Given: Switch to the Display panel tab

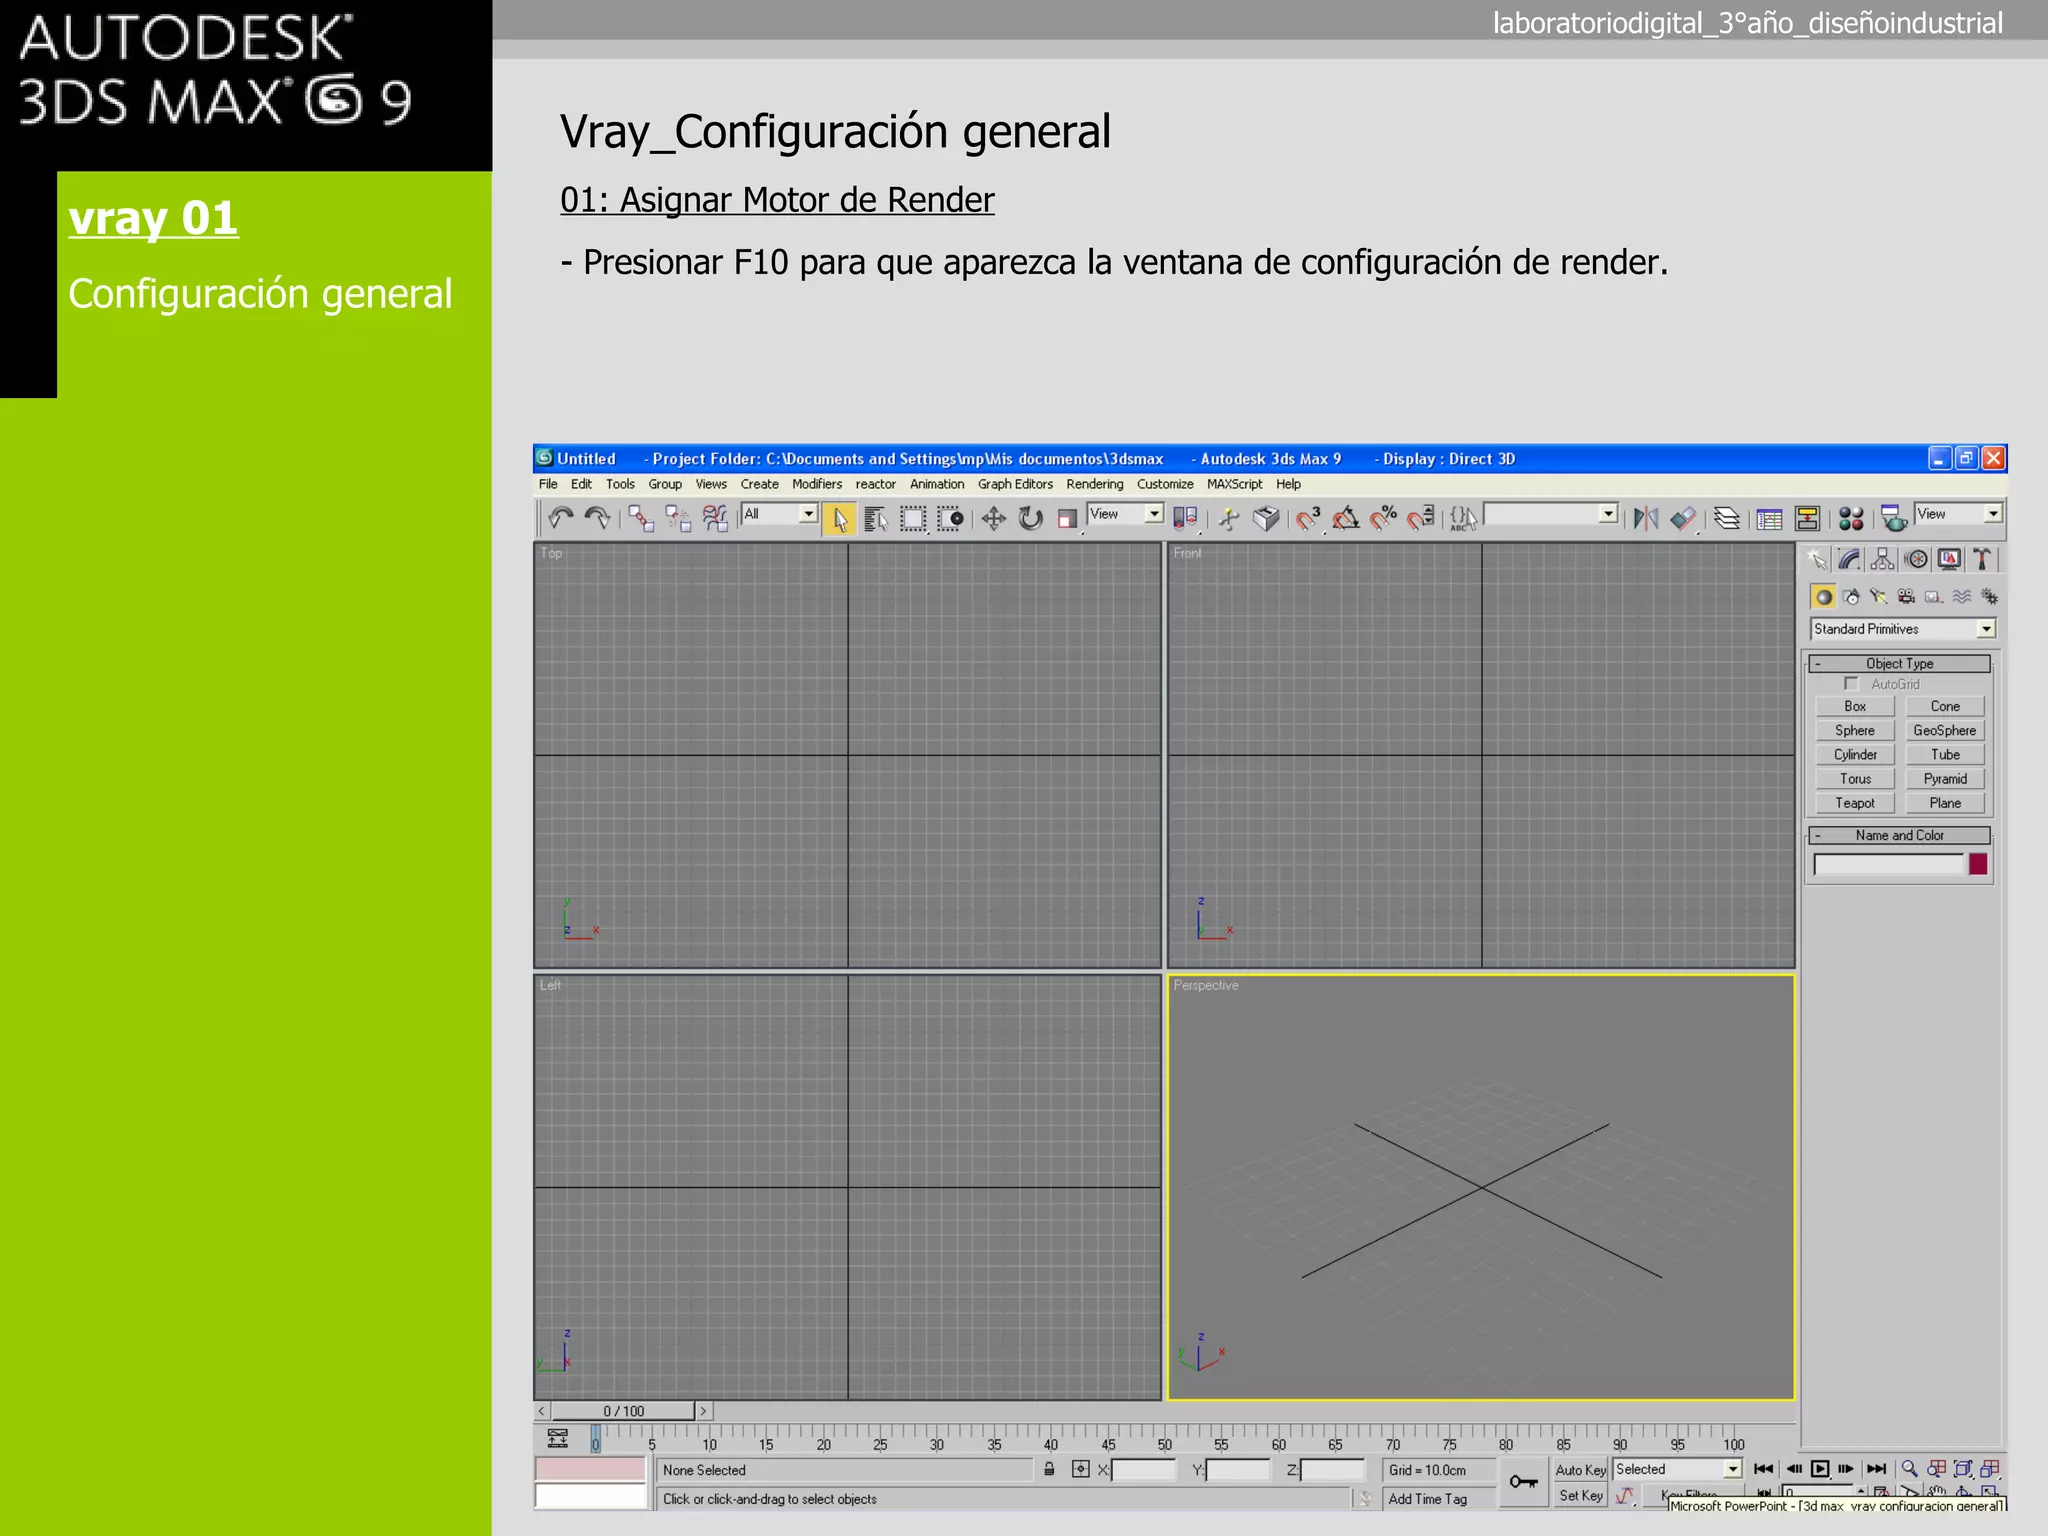Looking at the screenshot, I should point(1949,560).
